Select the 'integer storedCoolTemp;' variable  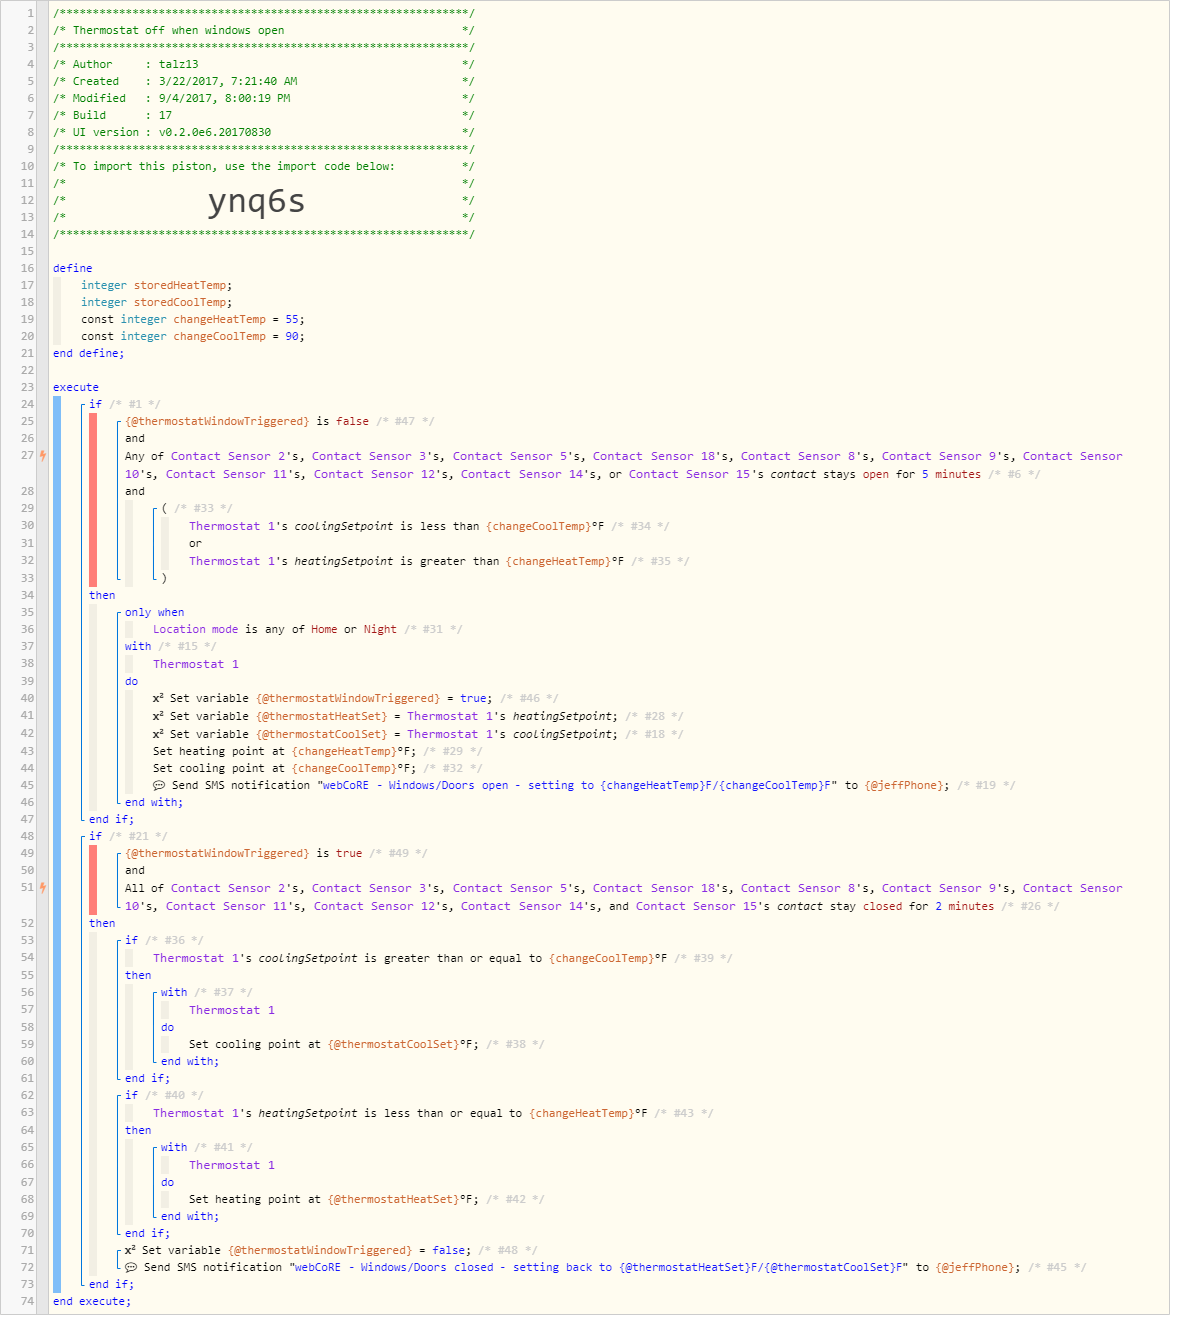point(157,302)
